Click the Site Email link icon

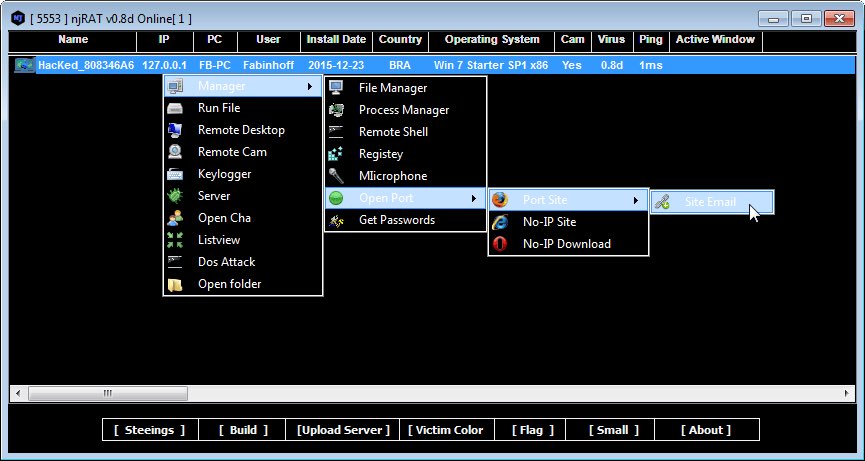(x=662, y=202)
